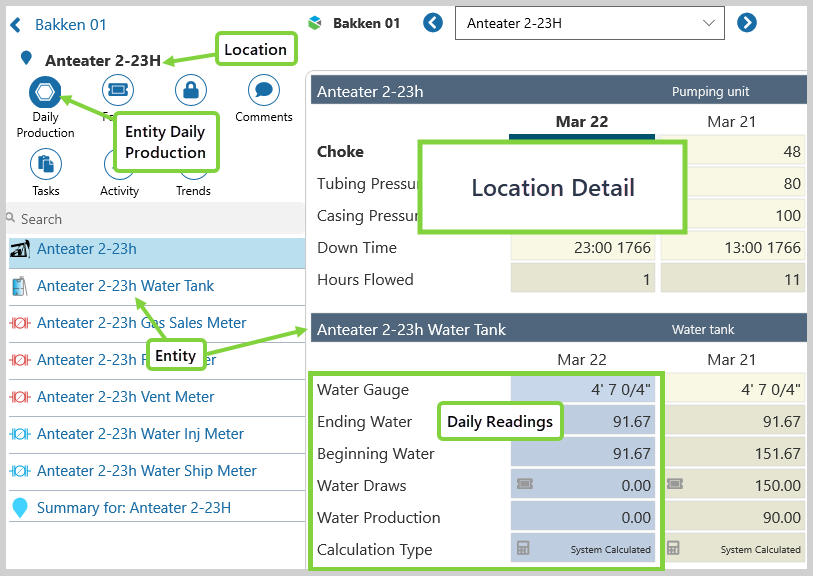The width and height of the screenshot is (813, 576).
Task: Open Anteater 2-23h Water Inj Meter
Action: [157, 434]
